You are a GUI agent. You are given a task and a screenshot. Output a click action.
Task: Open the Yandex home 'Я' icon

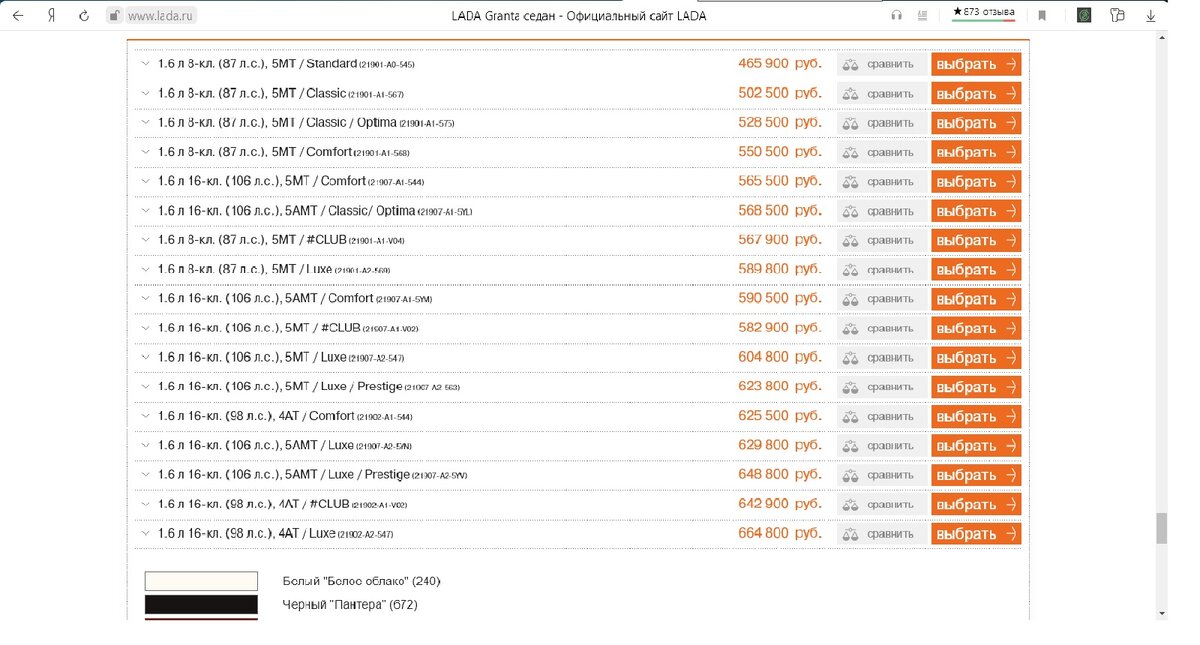pos(53,16)
